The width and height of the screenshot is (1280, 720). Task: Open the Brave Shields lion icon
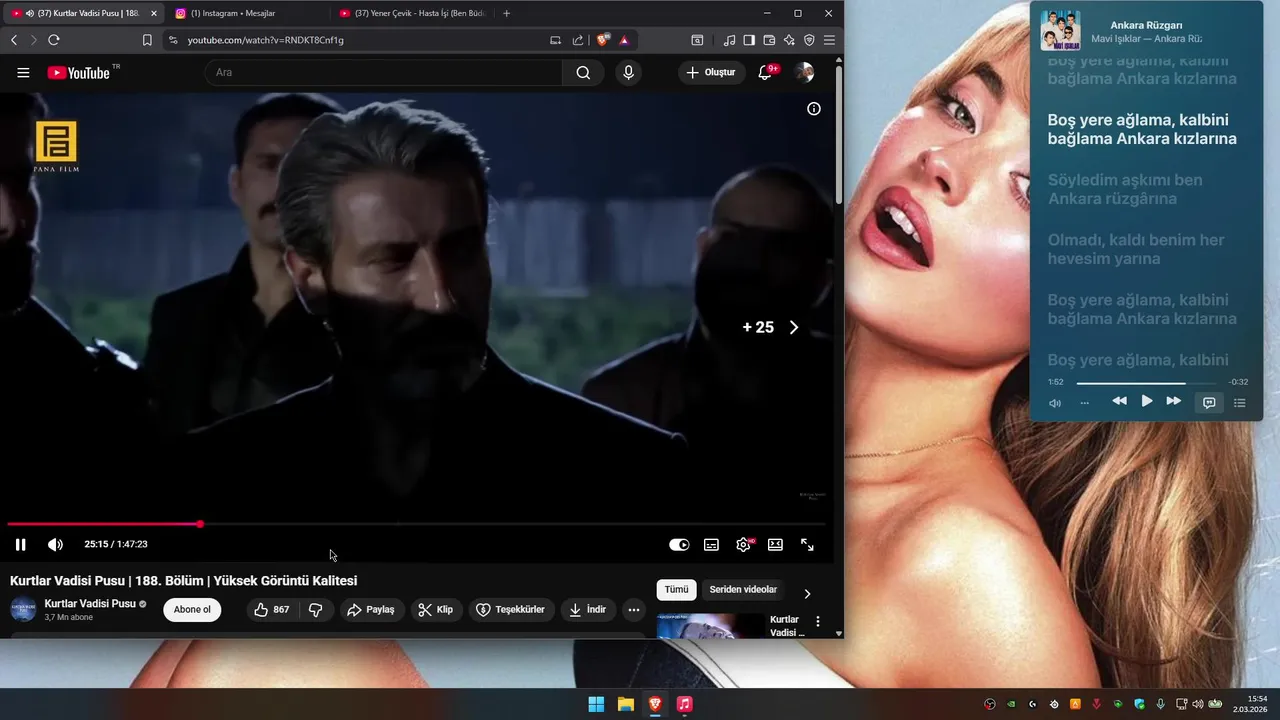pos(603,40)
